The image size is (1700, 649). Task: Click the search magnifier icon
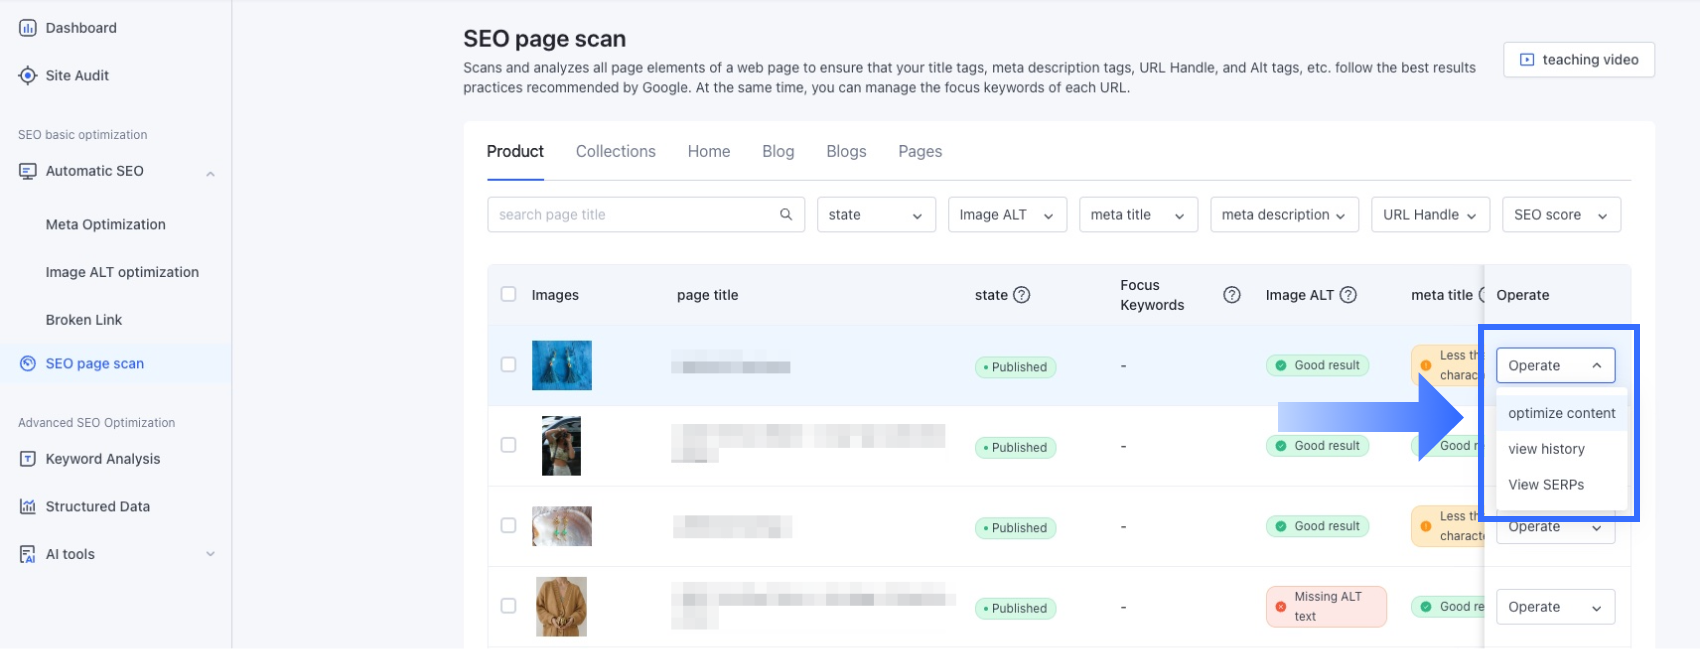click(786, 214)
